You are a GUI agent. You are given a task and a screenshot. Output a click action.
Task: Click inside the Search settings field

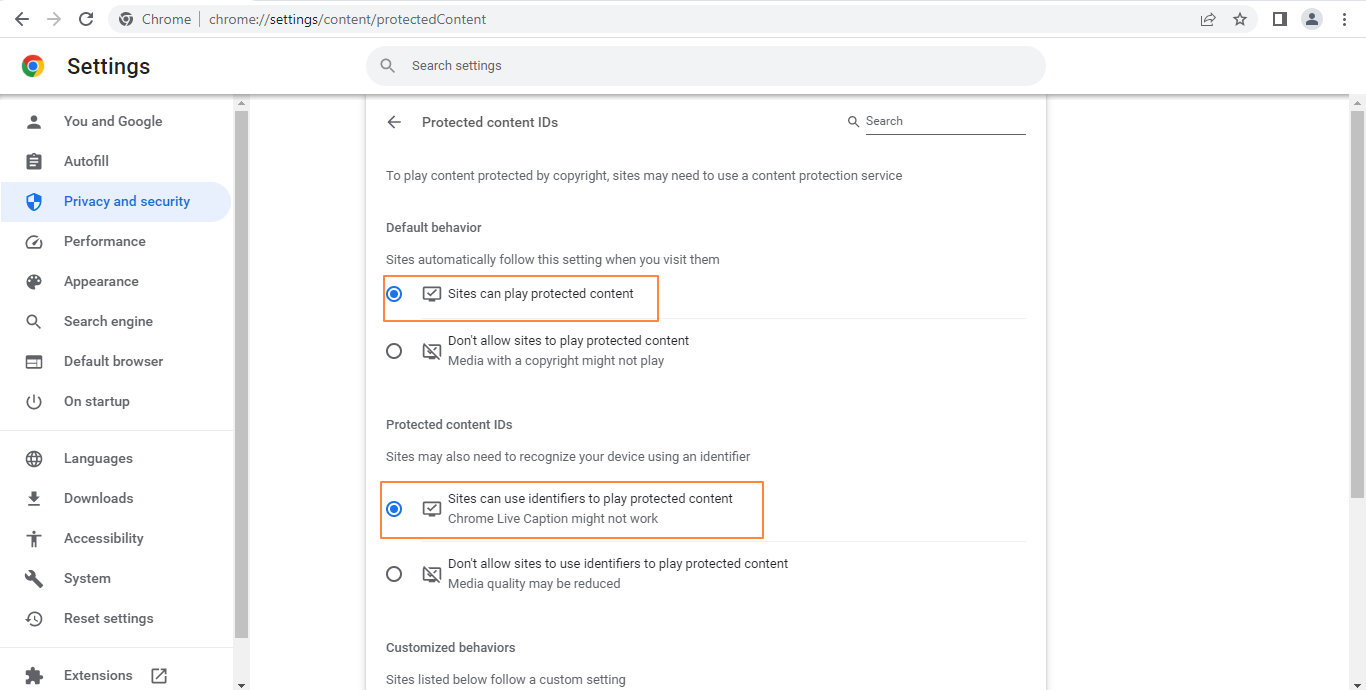tap(700, 65)
